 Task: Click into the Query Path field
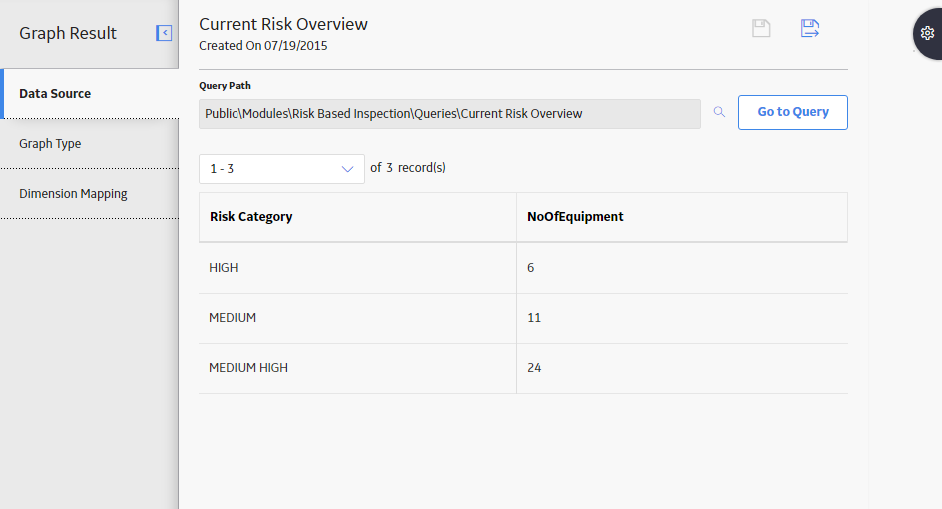click(x=450, y=114)
